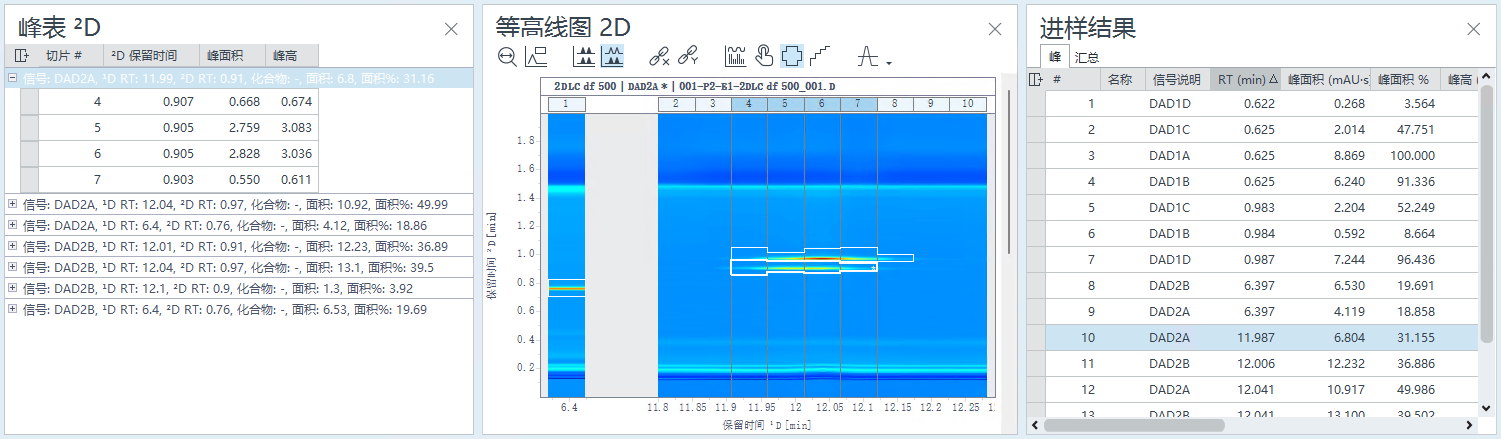Click the staircase step icon
Image resolution: width=1501 pixels, height=439 pixels.
(820, 56)
